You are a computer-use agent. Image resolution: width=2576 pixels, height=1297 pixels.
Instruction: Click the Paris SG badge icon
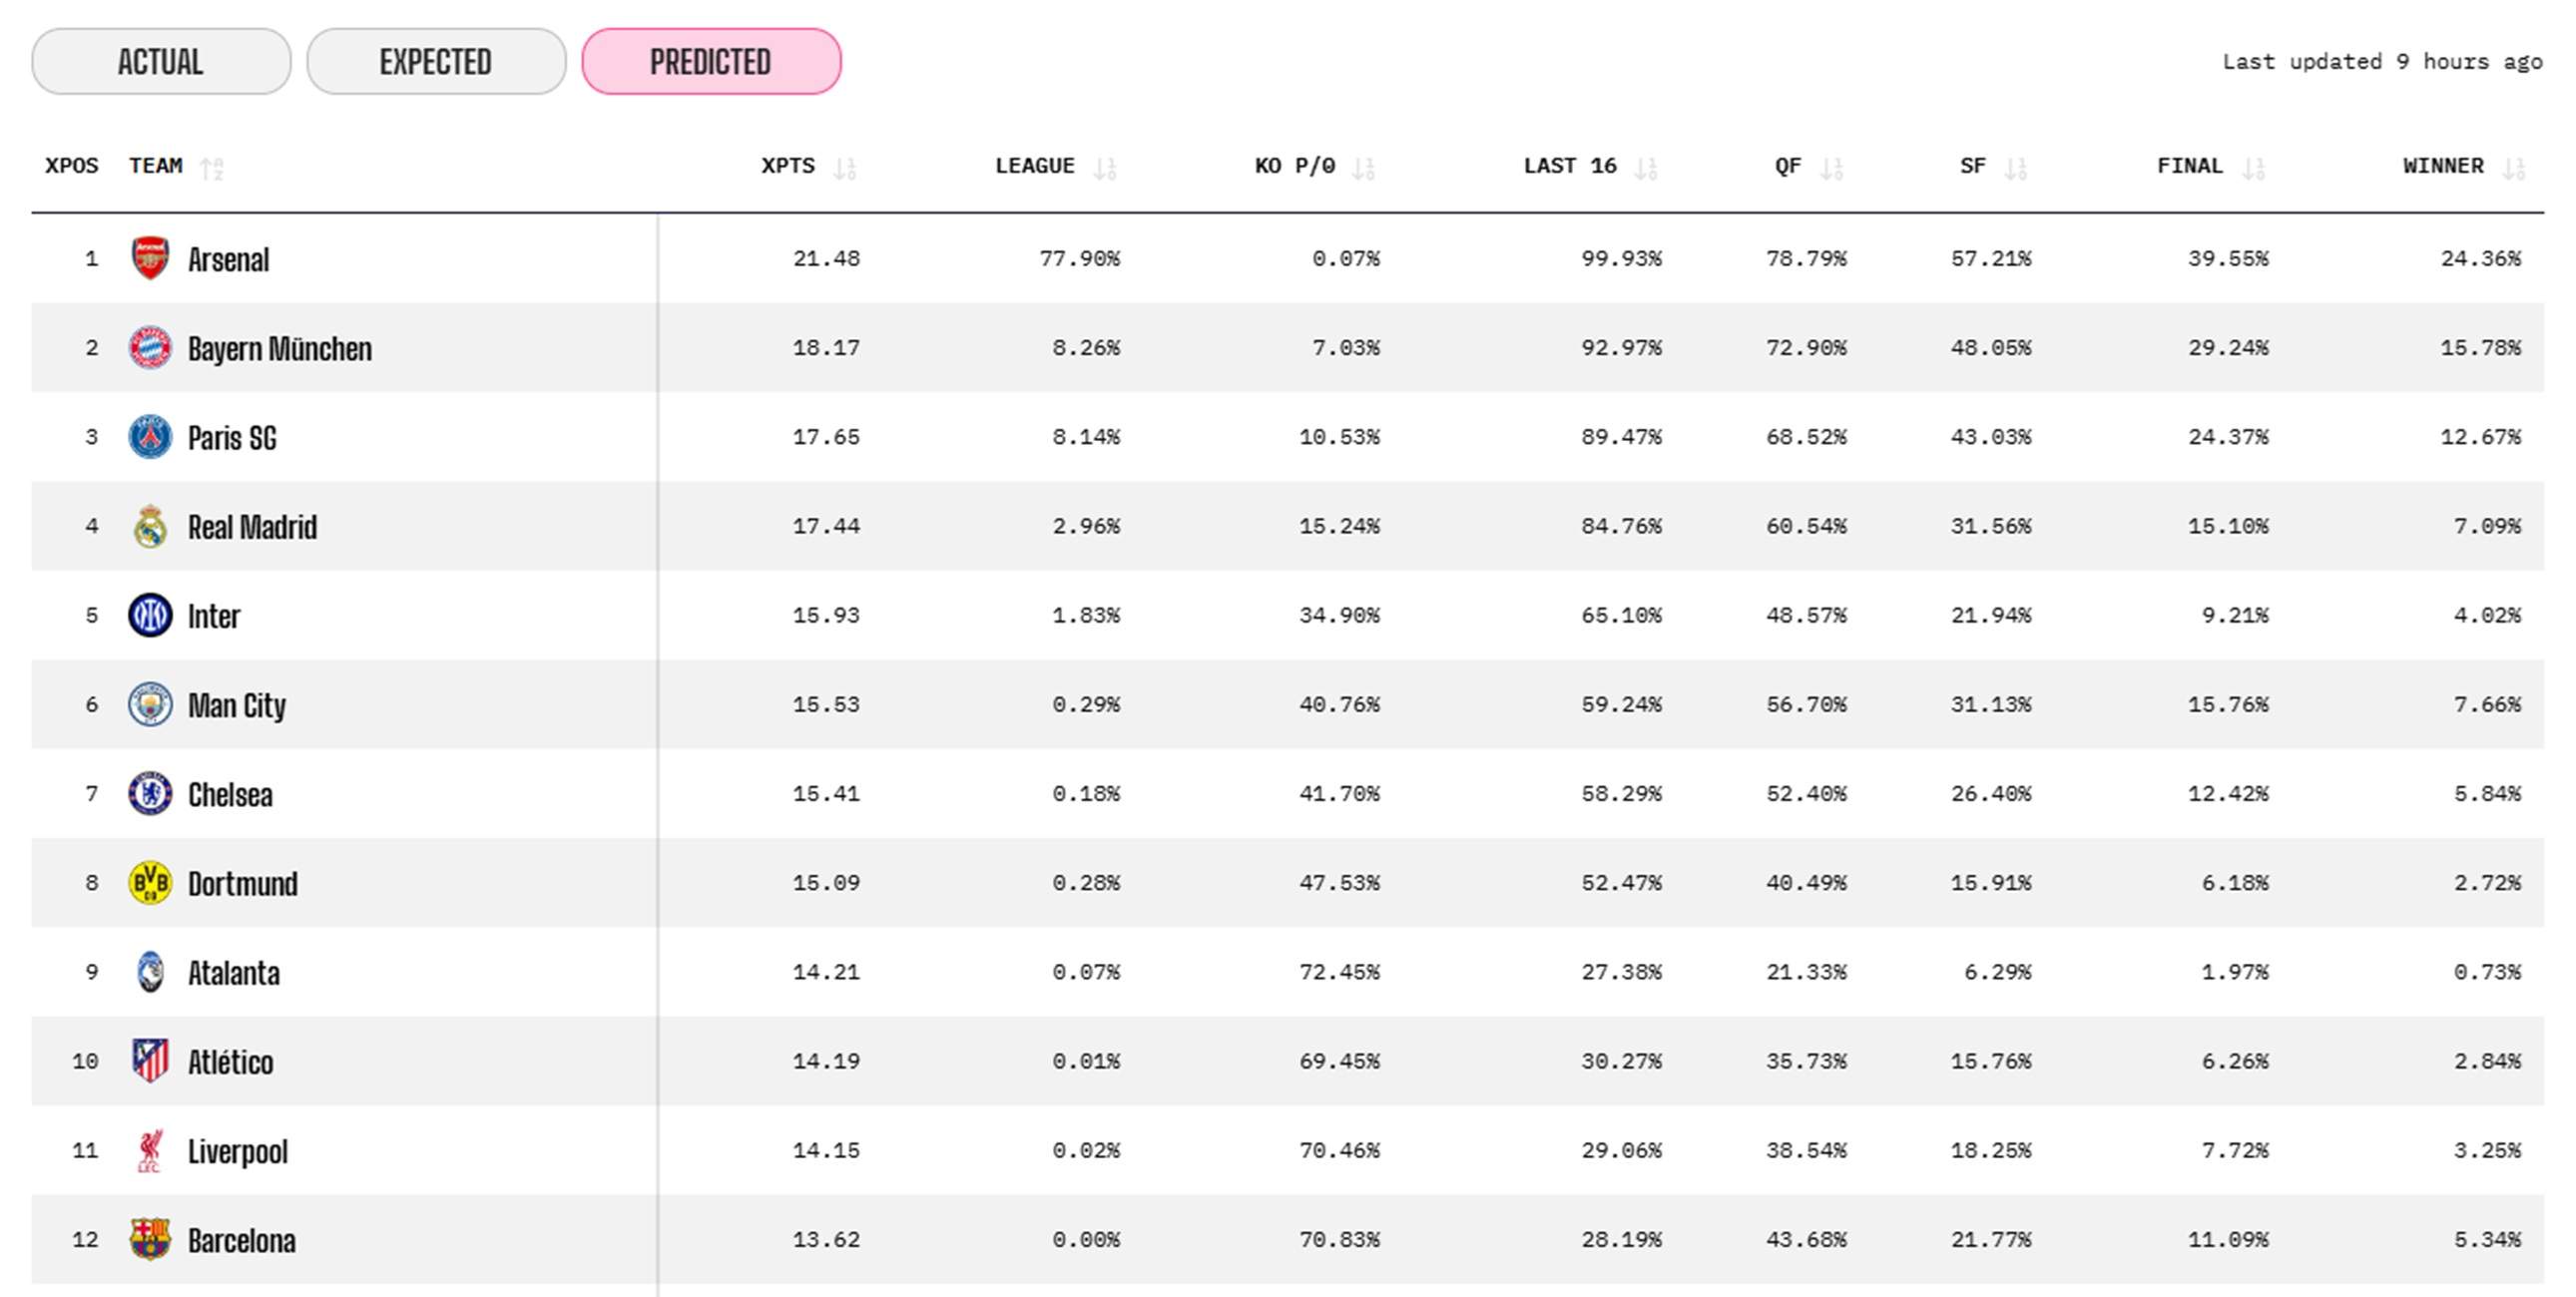(x=150, y=437)
